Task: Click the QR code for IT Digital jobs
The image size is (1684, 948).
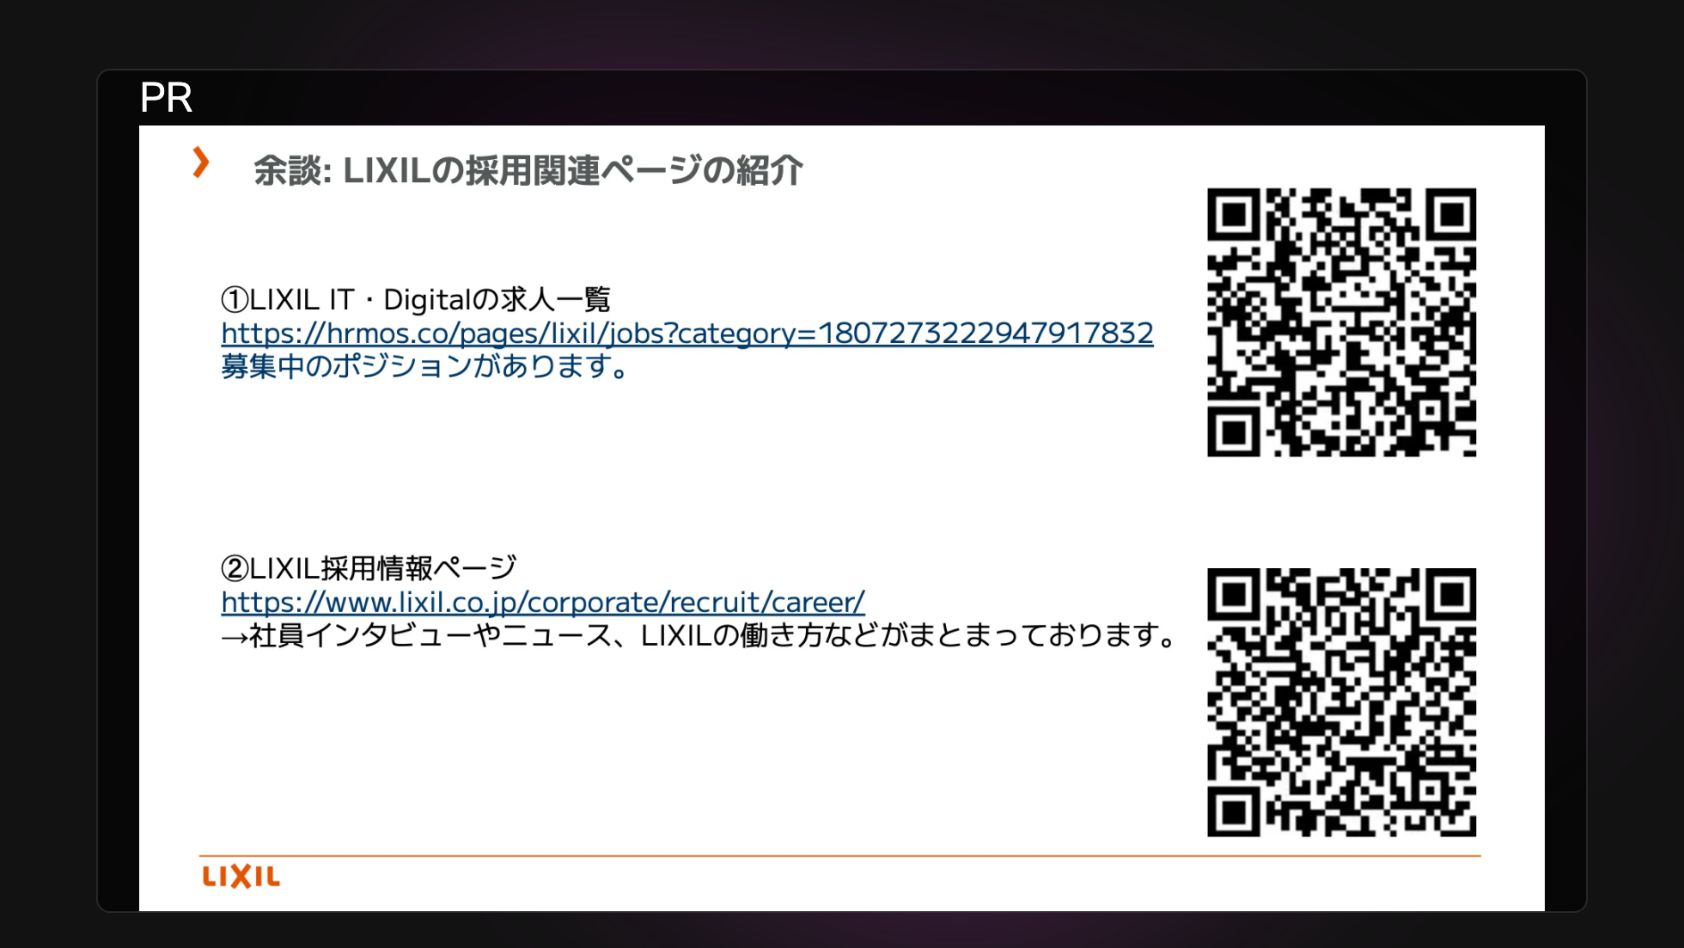Action: (1341, 322)
